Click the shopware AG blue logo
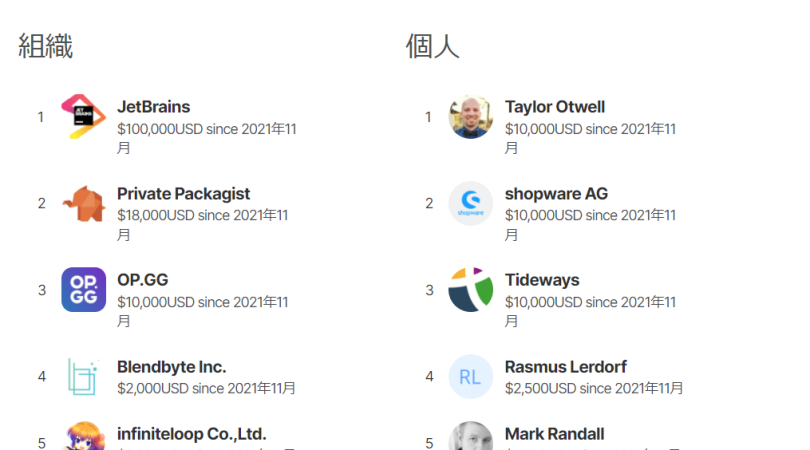The image size is (810, 450). click(x=471, y=204)
